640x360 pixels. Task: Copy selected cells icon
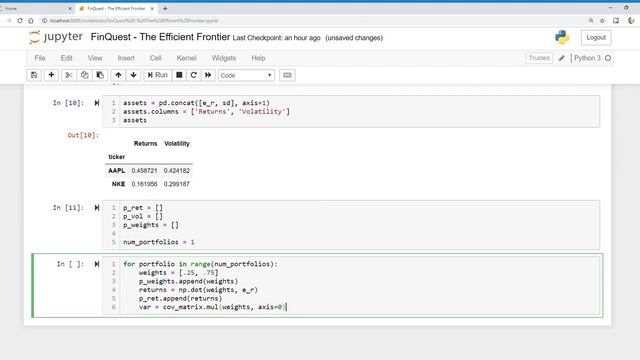pyautogui.click(x=84, y=75)
